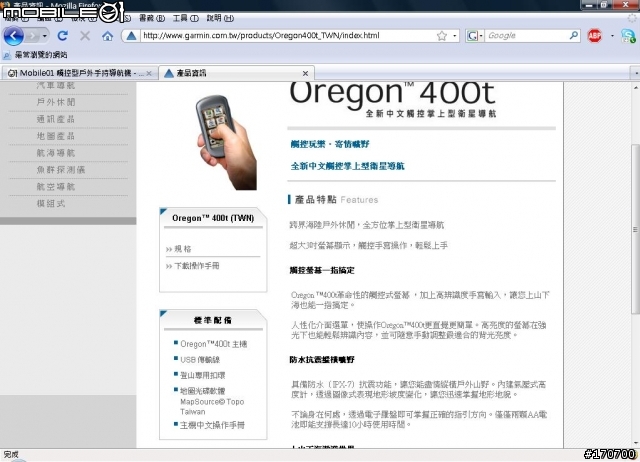Click the USB 傳輸線 list item
This screenshot has height=462, width=640.
[x=200, y=360]
